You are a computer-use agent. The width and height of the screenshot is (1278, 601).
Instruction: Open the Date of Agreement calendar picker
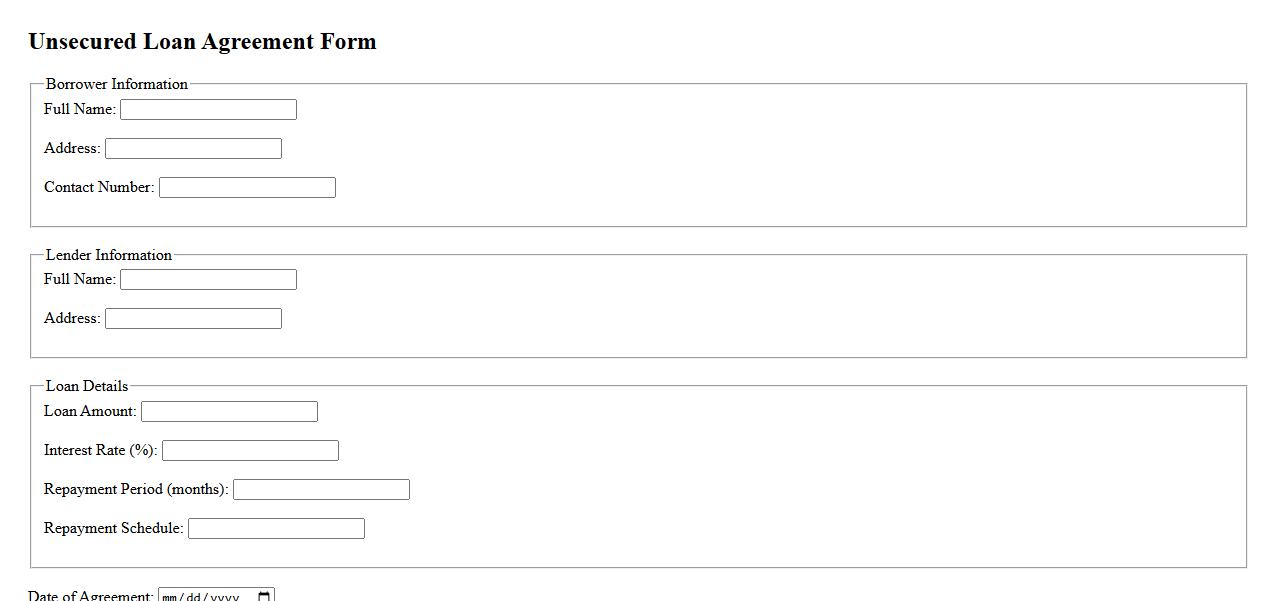click(264, 597)
